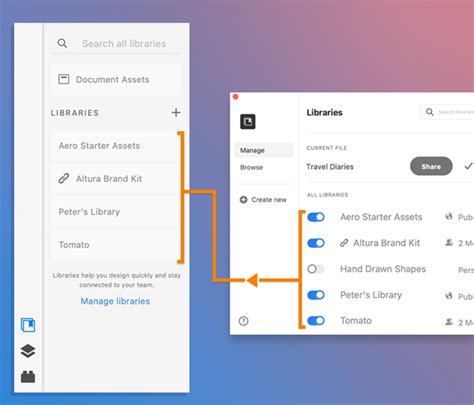Click the Document Assets icon
Viewport: 474px width, 405px height.
[63, 79]
